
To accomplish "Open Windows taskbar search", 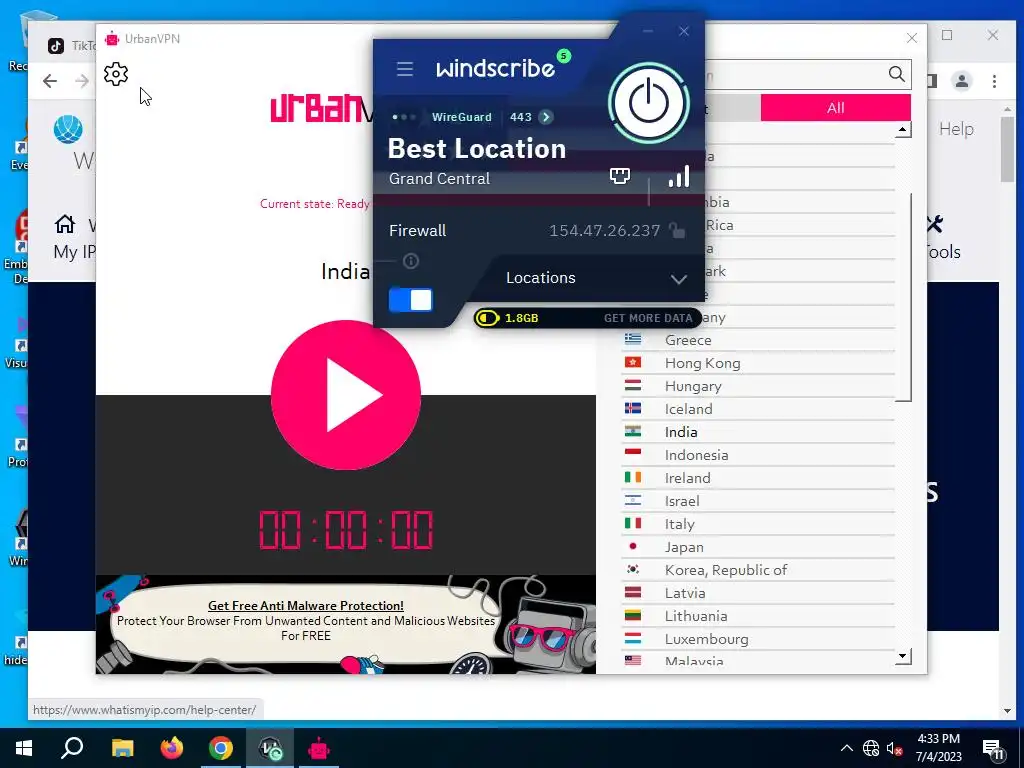I will point(72,748).
